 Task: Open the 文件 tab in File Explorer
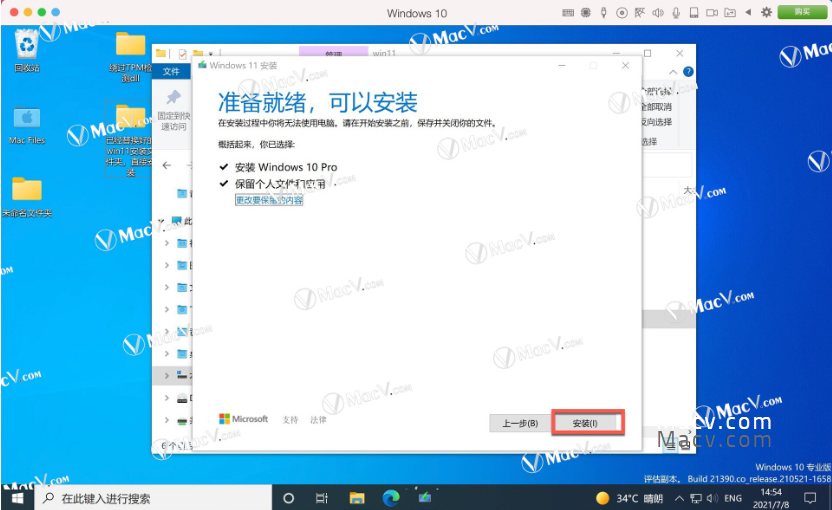[x=171, y=71]
